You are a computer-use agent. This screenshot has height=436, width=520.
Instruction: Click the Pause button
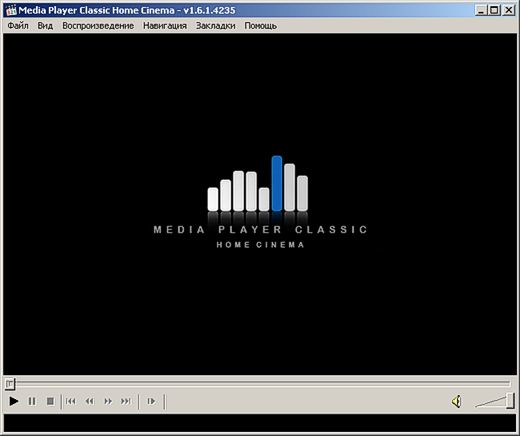tap(32, 401)
